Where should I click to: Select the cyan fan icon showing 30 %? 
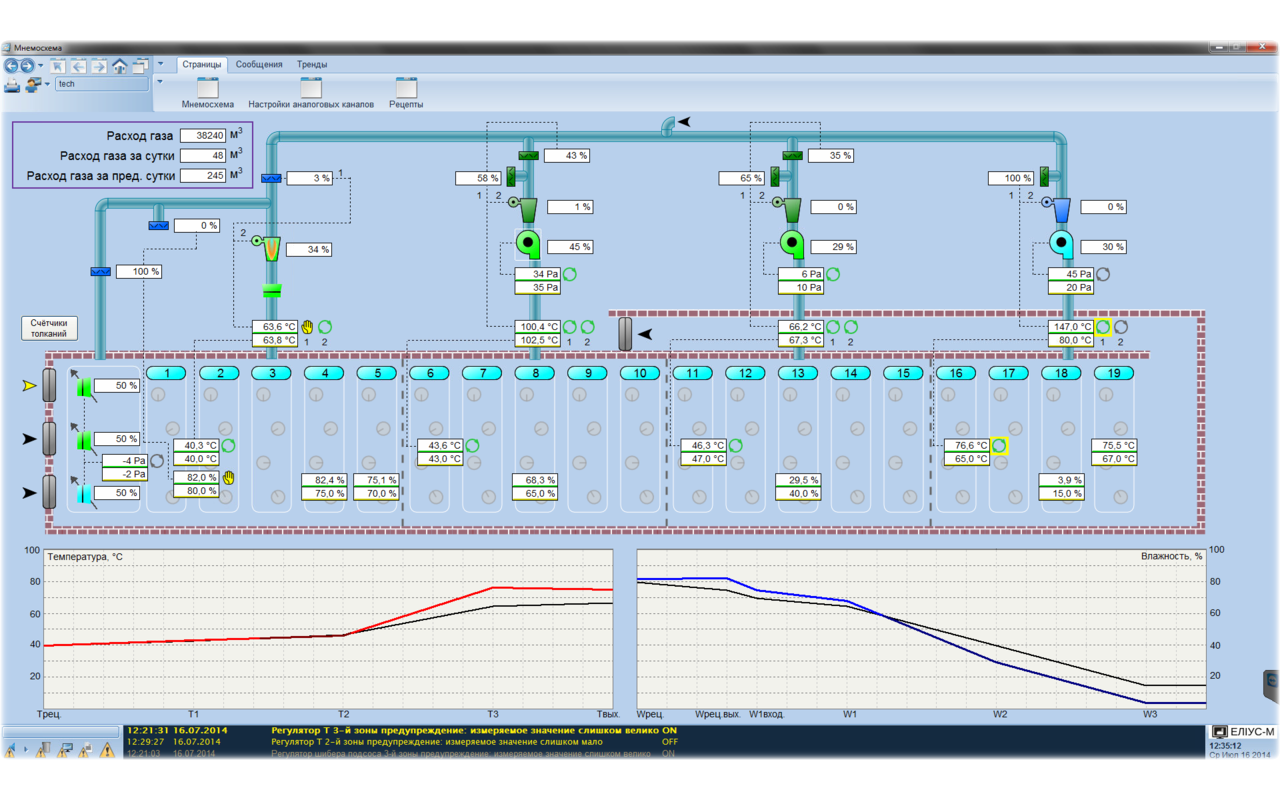tap(1061, 244)
